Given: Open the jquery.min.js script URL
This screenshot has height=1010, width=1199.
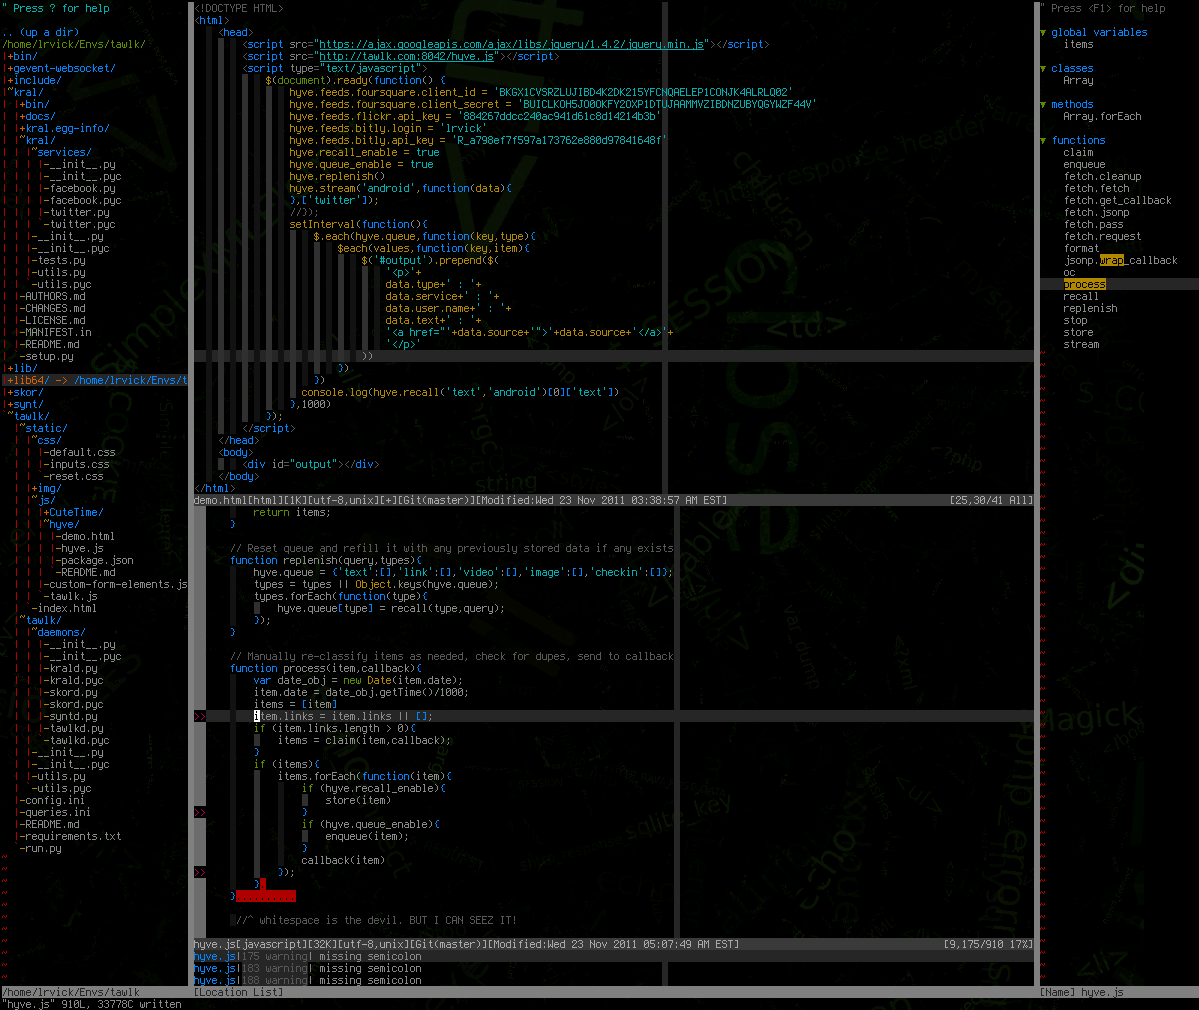Looking at the screenshot, I should 512,44.
